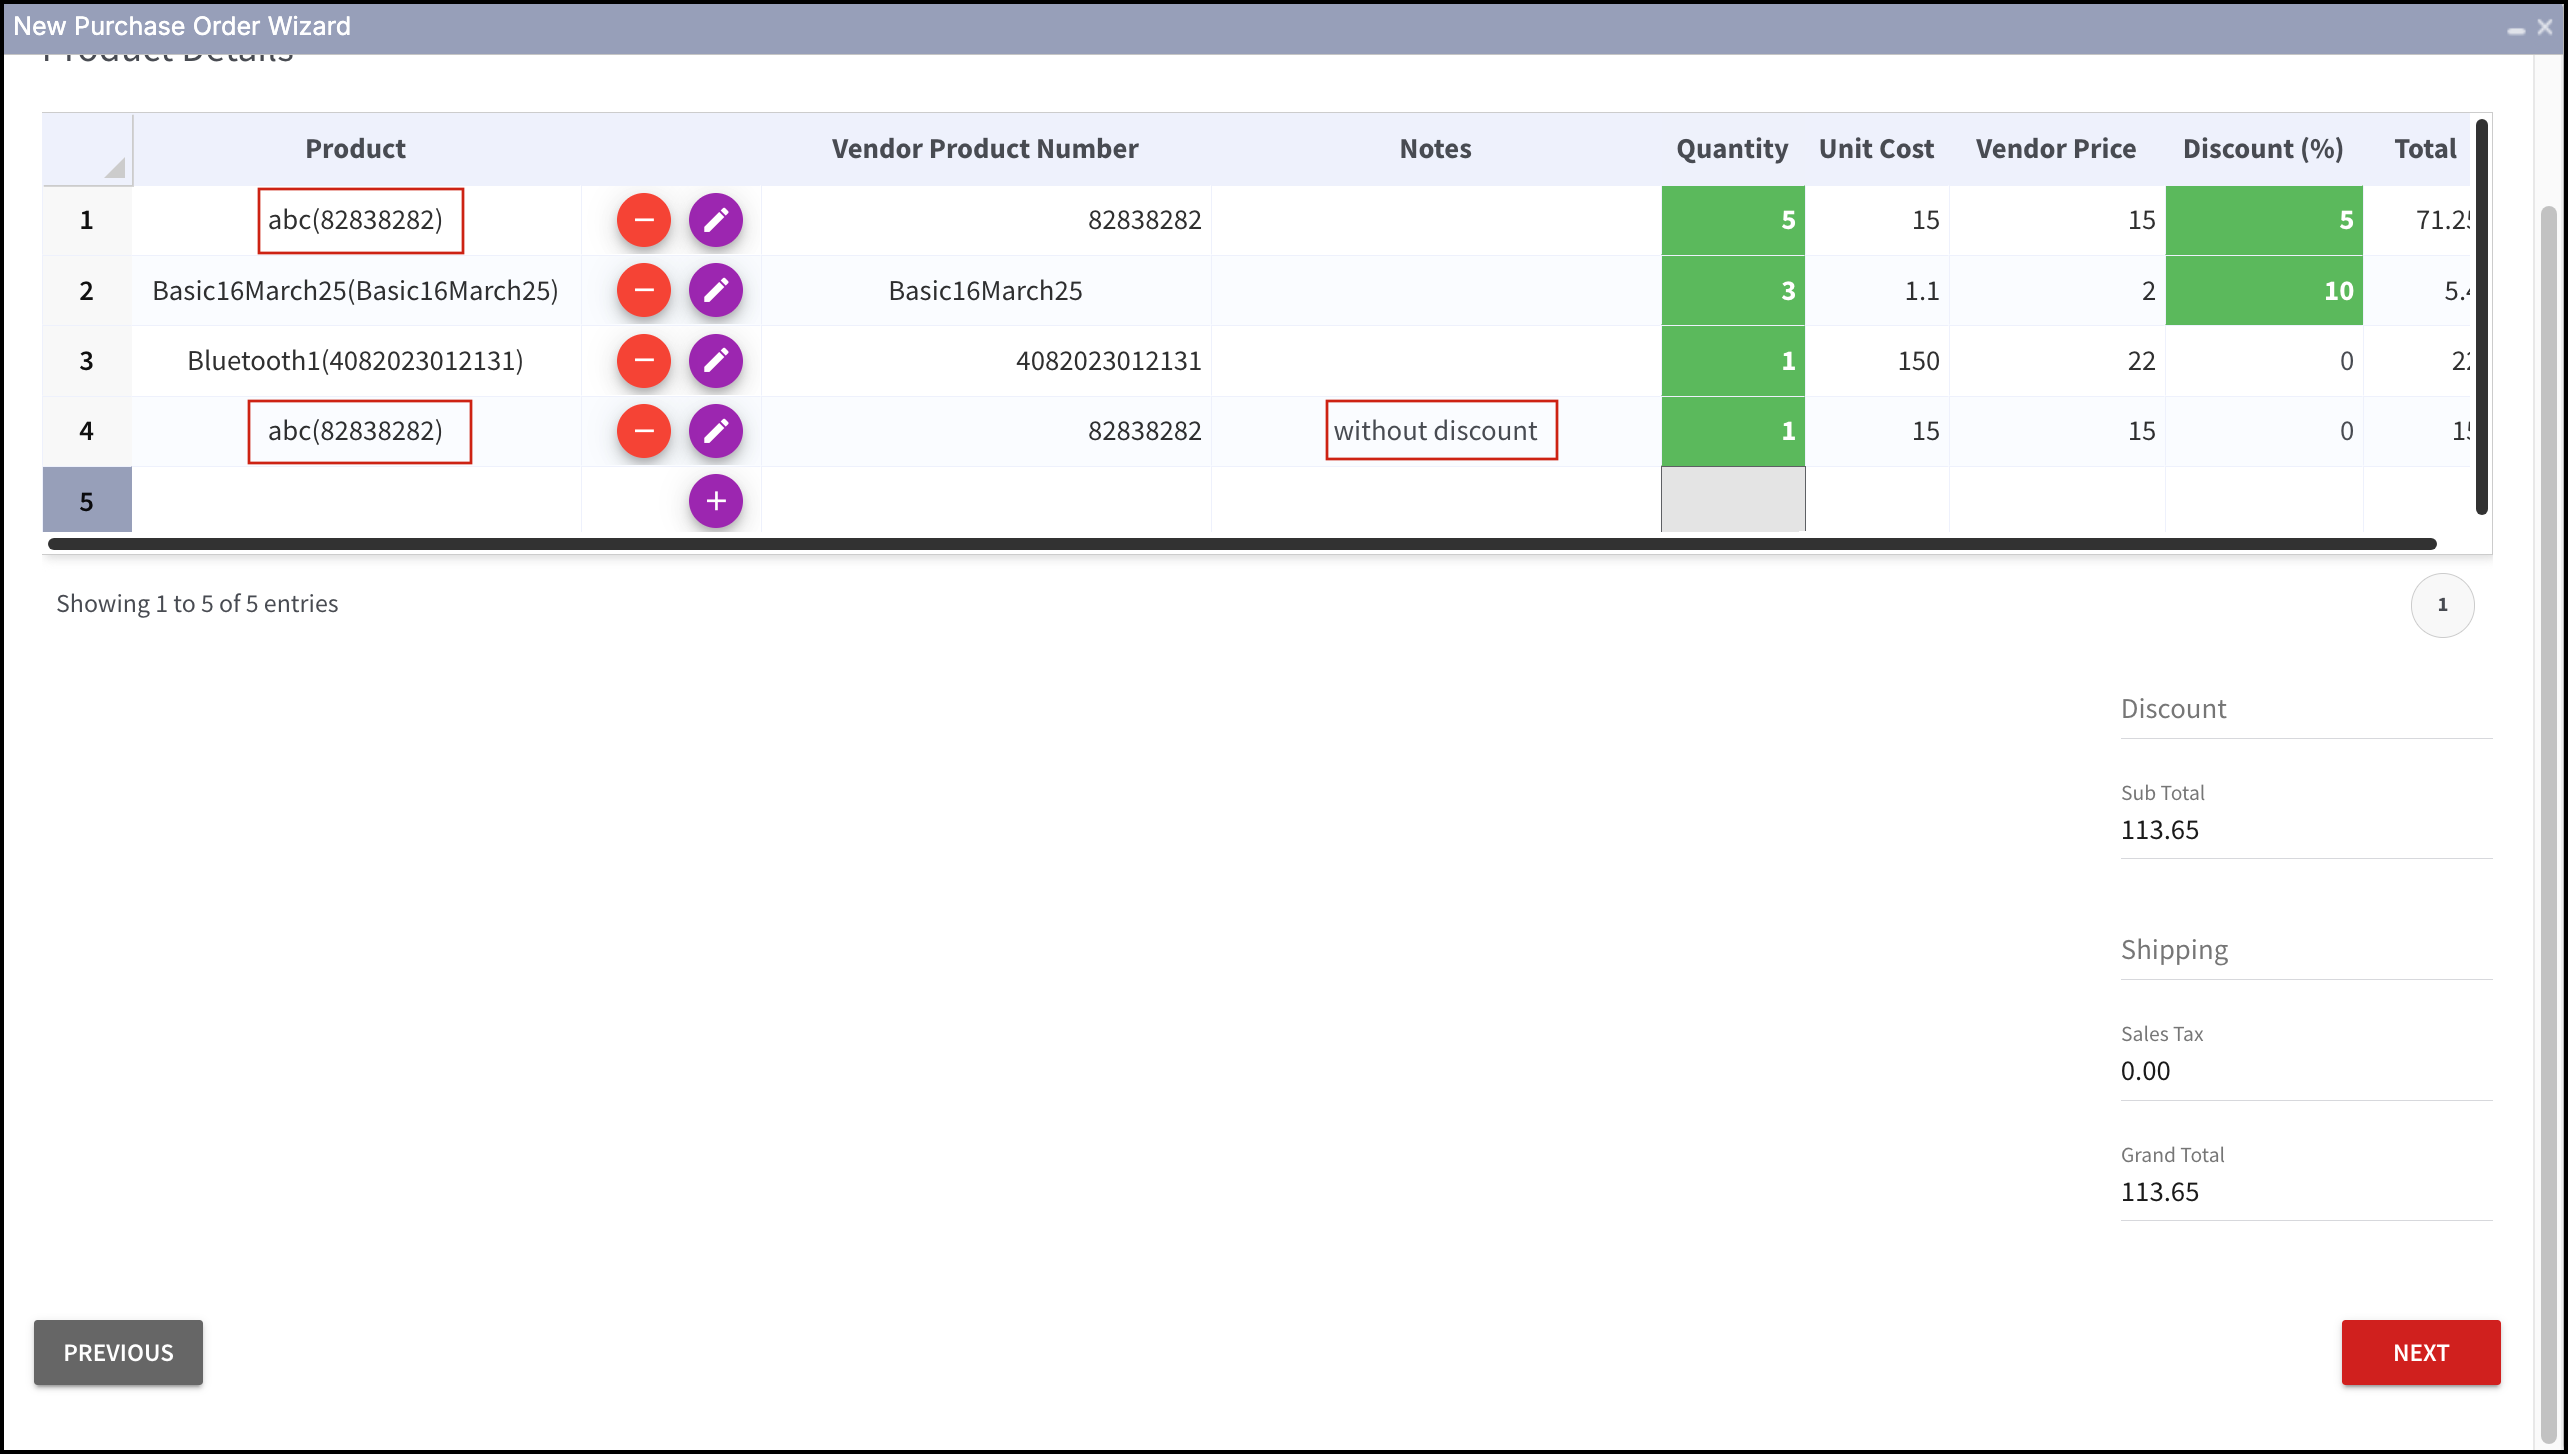Click Quantity column header

1733,149
